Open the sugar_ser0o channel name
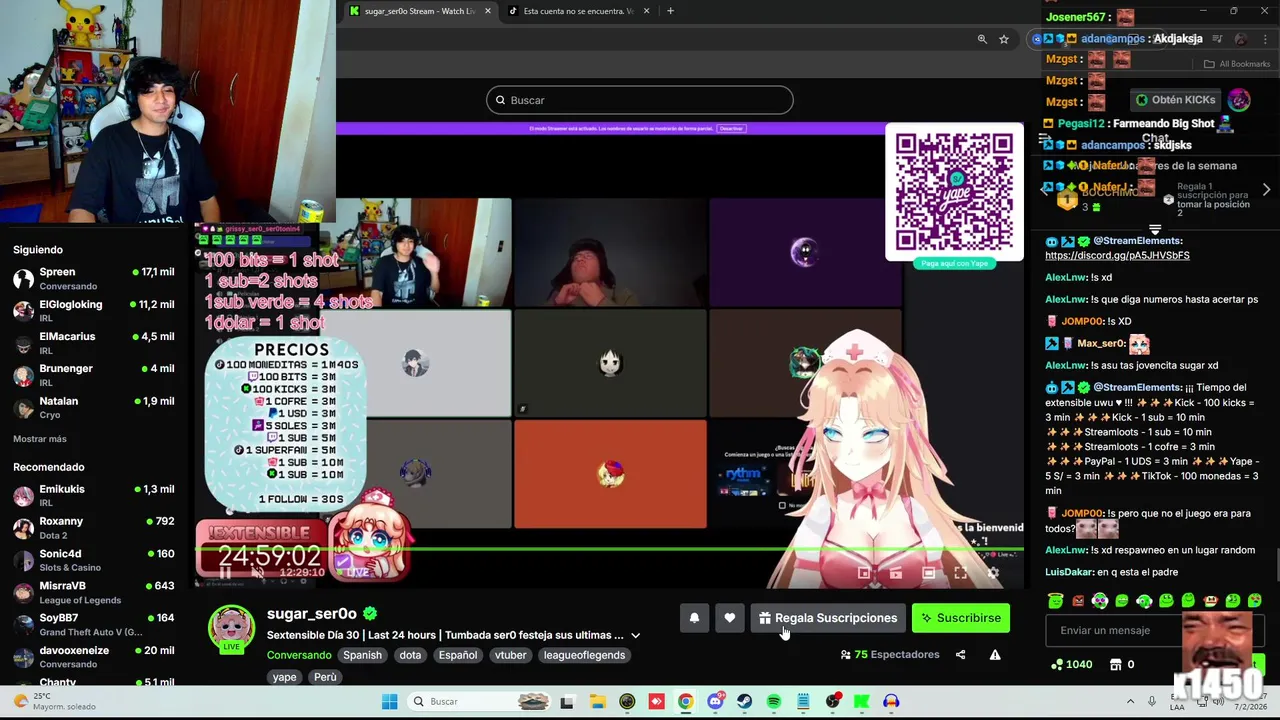 (312, 613)
